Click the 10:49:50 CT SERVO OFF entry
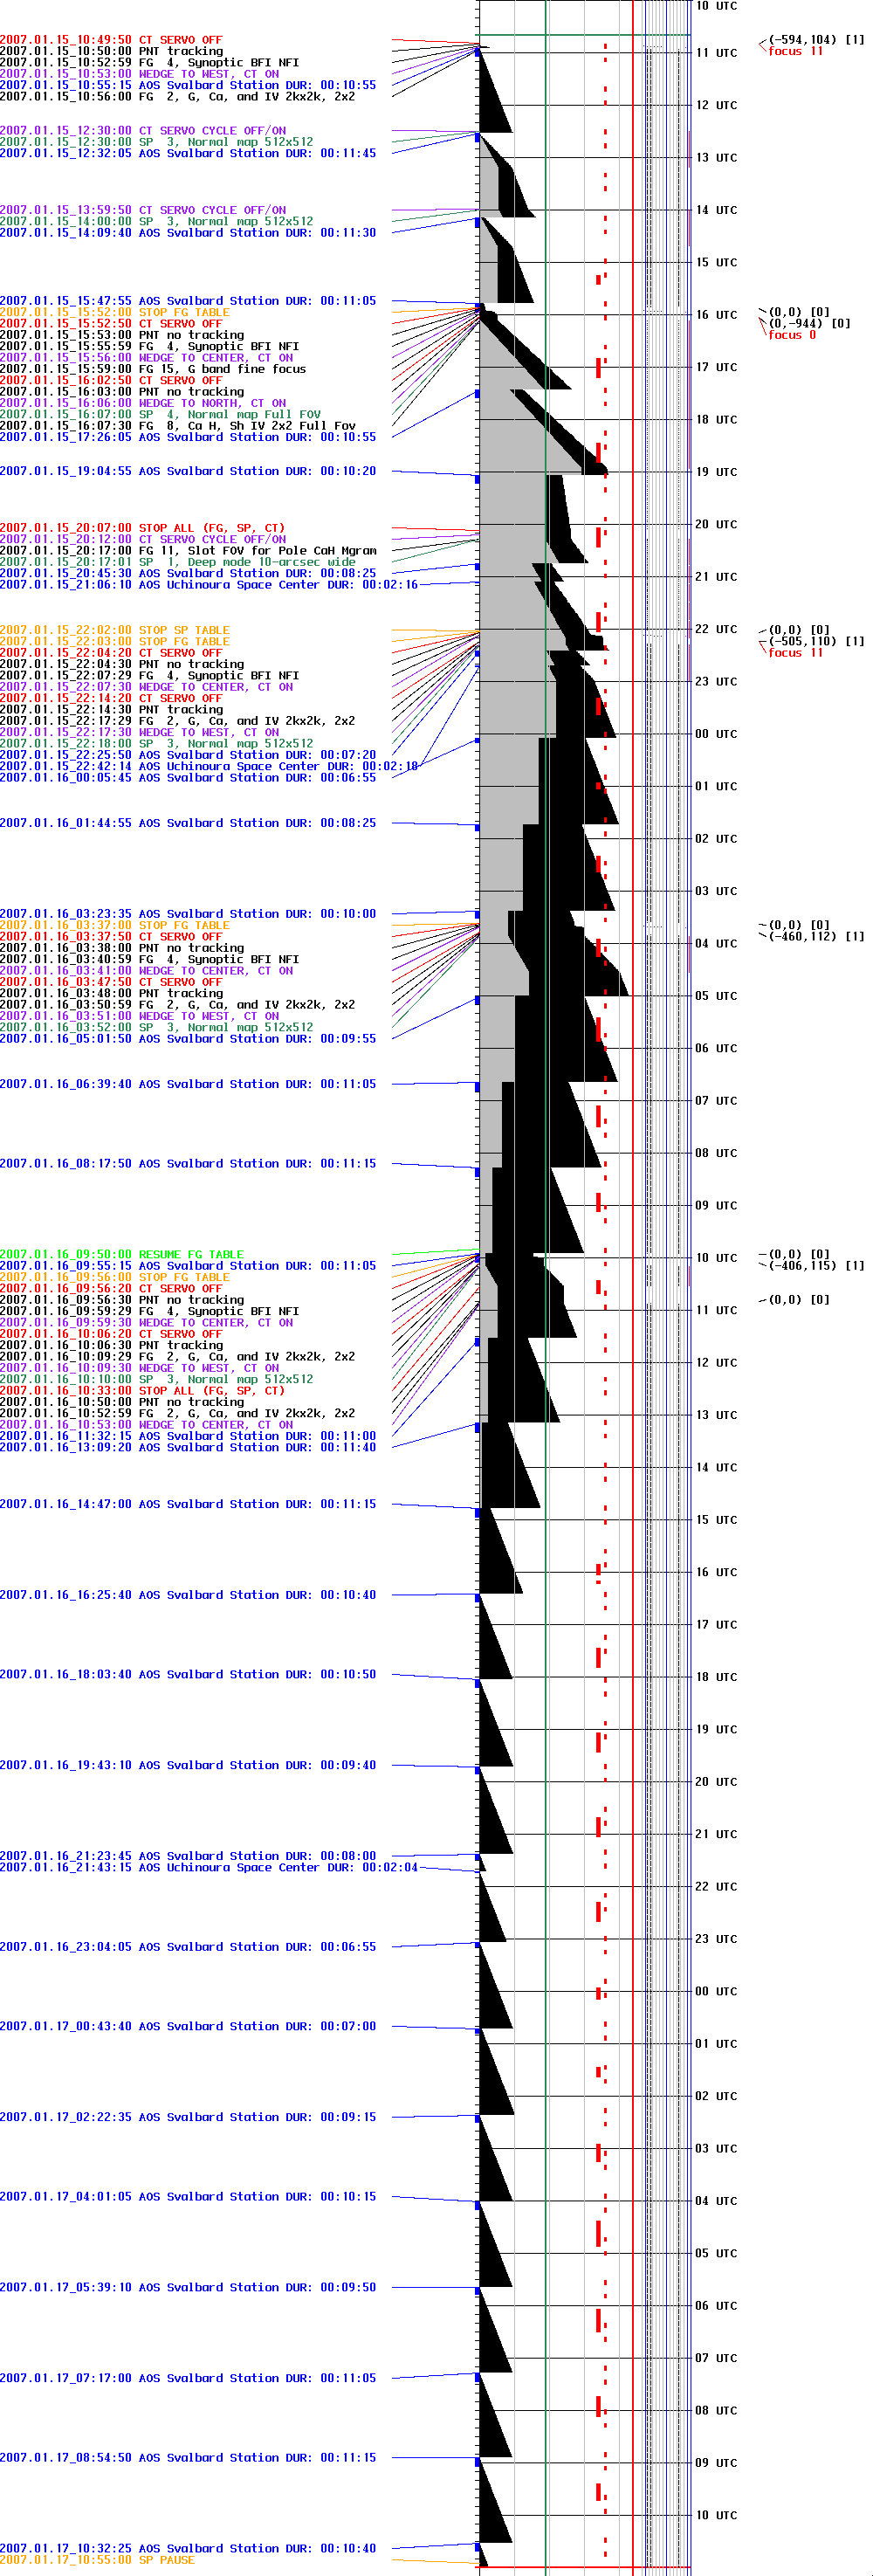 [x=111, y=40]
